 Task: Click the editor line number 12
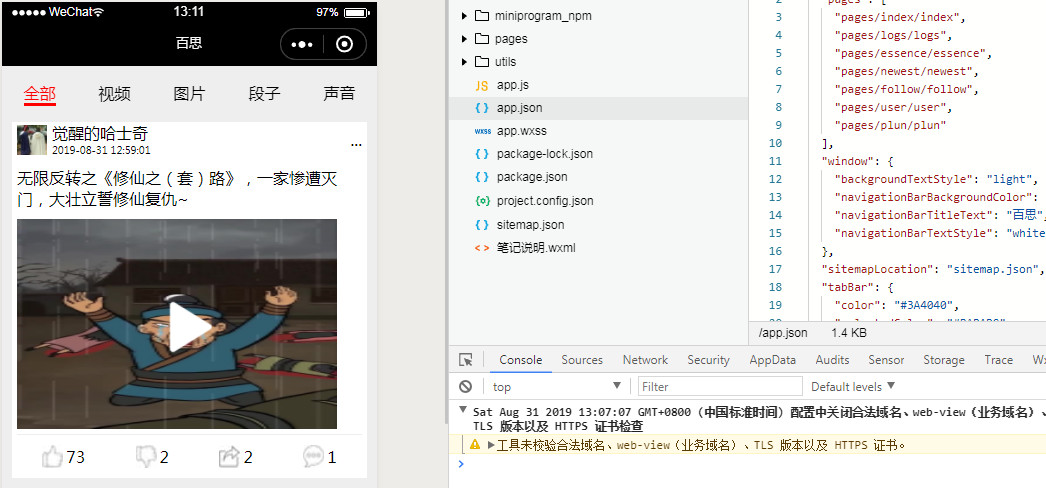774,179
